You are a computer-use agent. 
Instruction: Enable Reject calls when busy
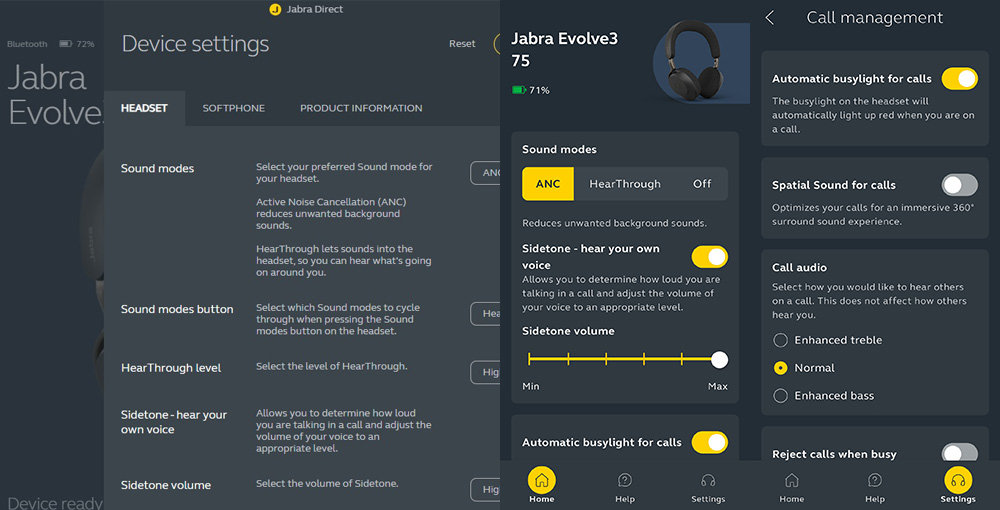coord(960,453)
